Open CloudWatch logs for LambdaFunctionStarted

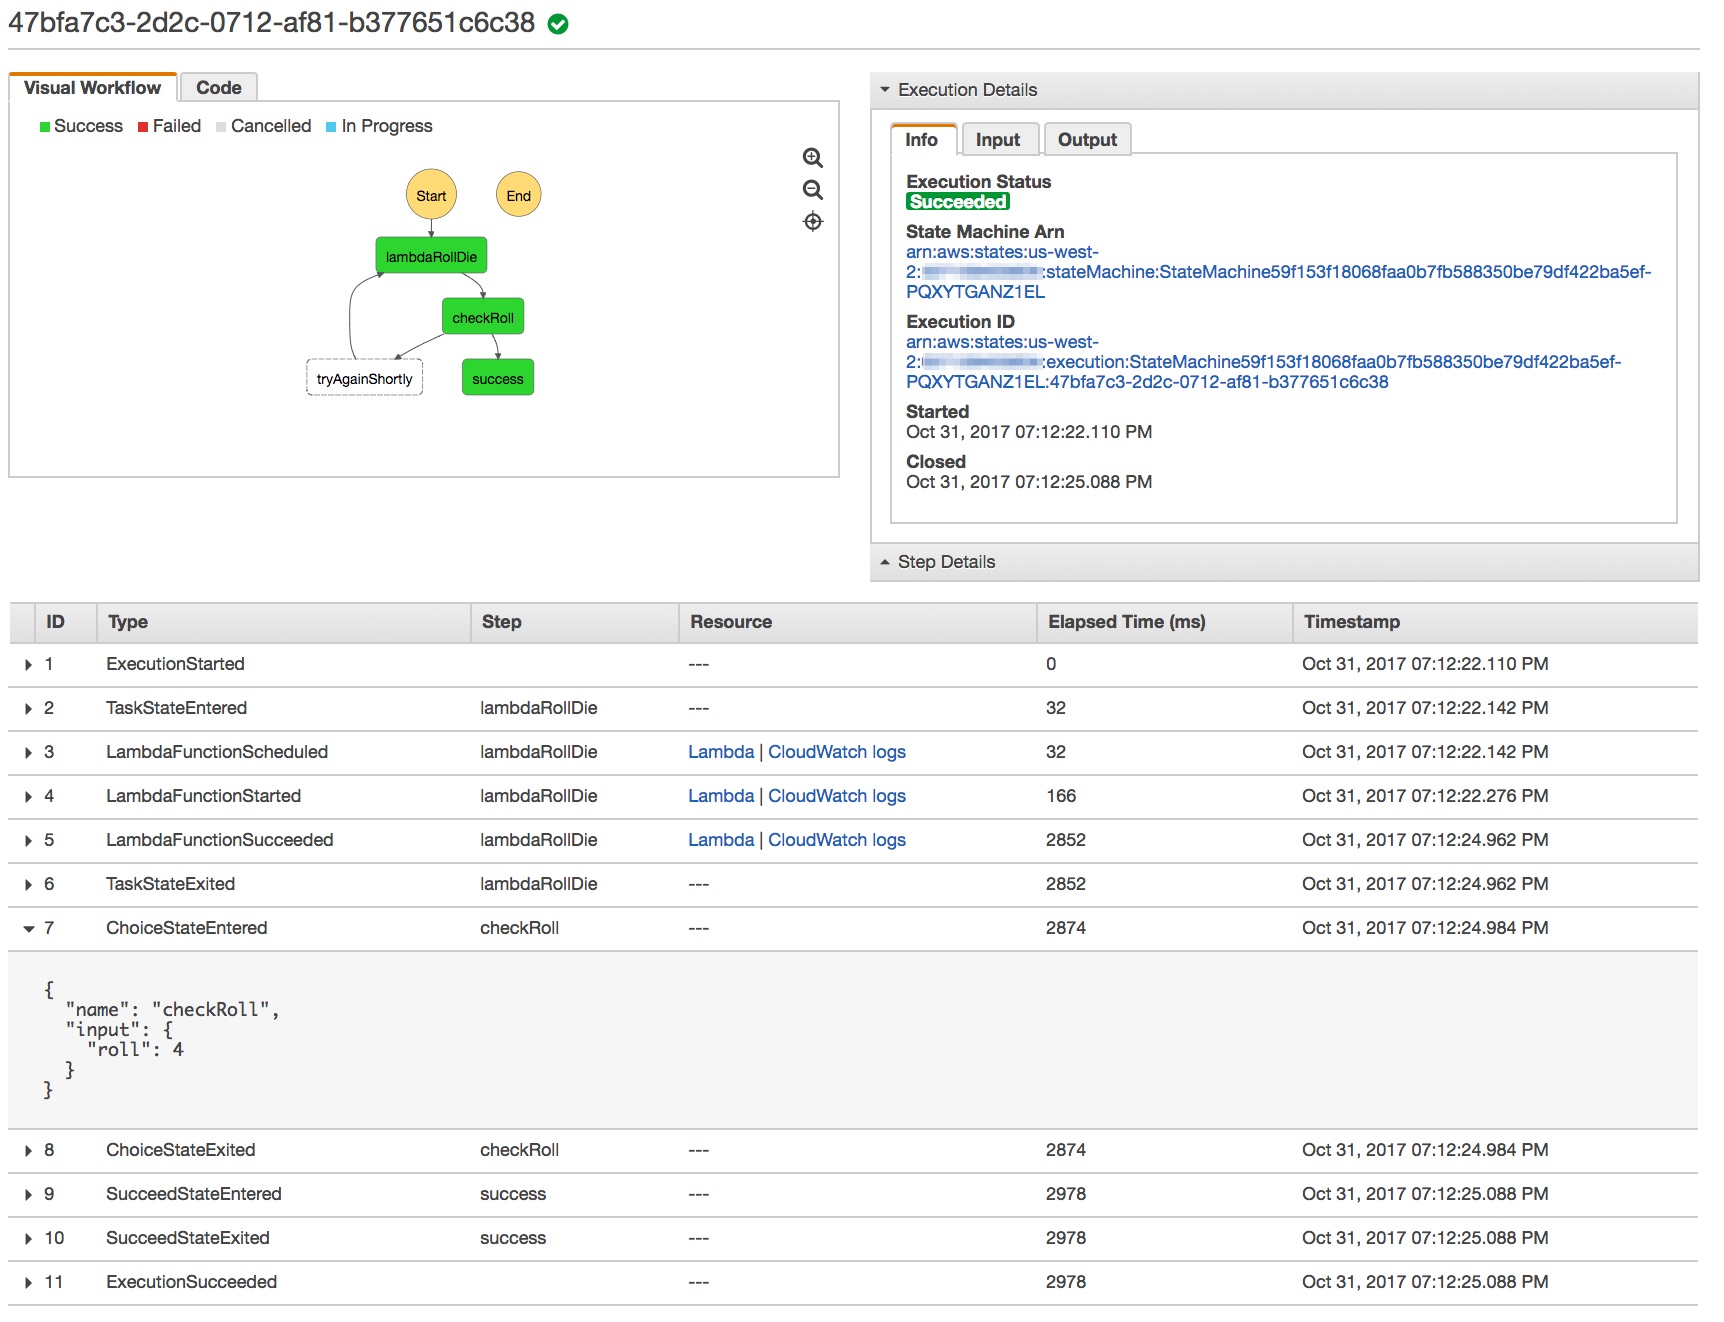(x=836, y=796)
